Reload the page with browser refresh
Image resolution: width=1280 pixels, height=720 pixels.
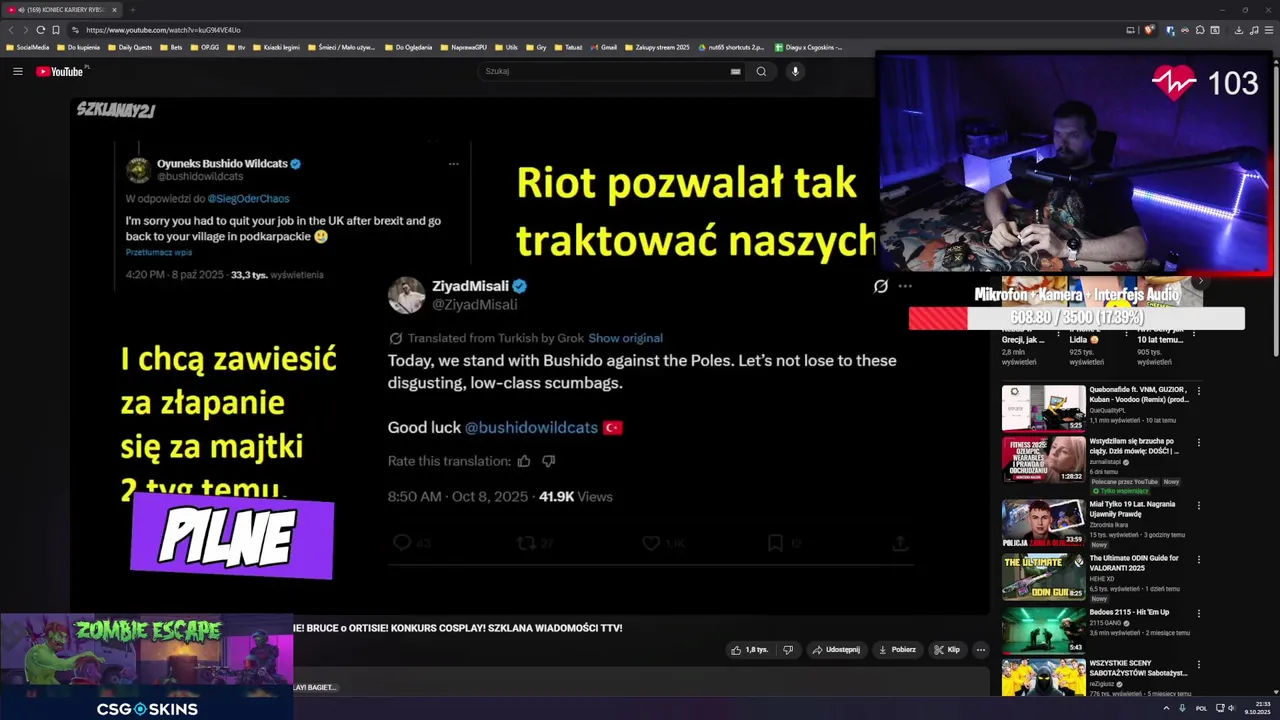40,30
